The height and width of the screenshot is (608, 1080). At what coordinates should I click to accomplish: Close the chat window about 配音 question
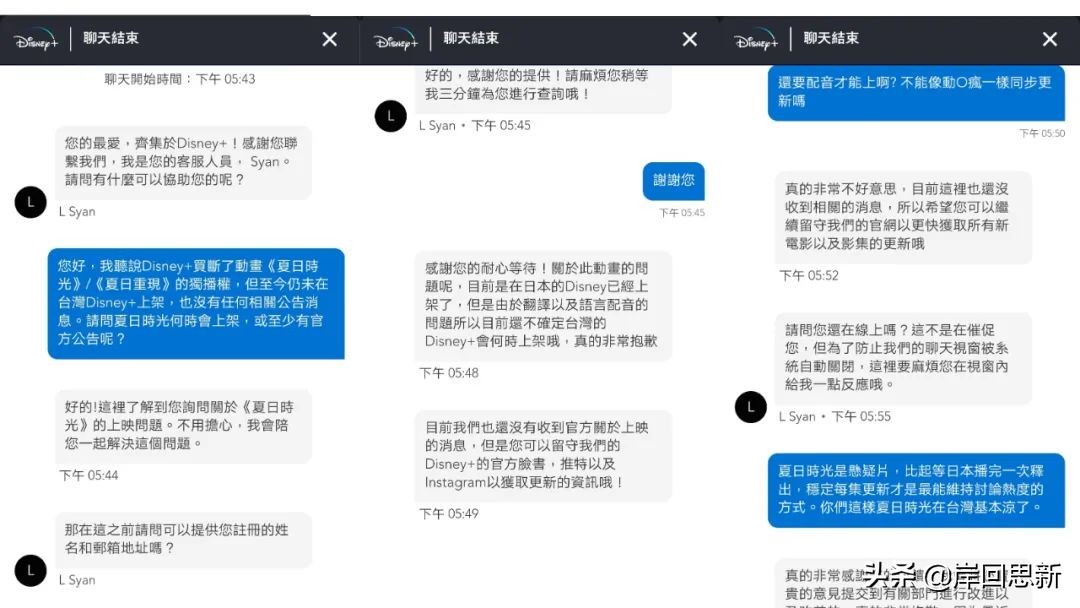tap(1050, 39)
